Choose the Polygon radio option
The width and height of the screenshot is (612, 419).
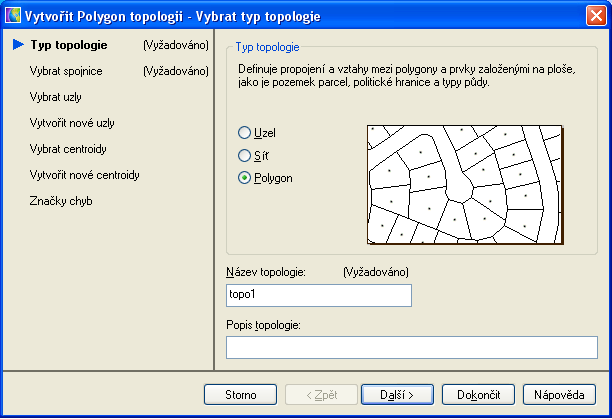[x=245, y=178]
